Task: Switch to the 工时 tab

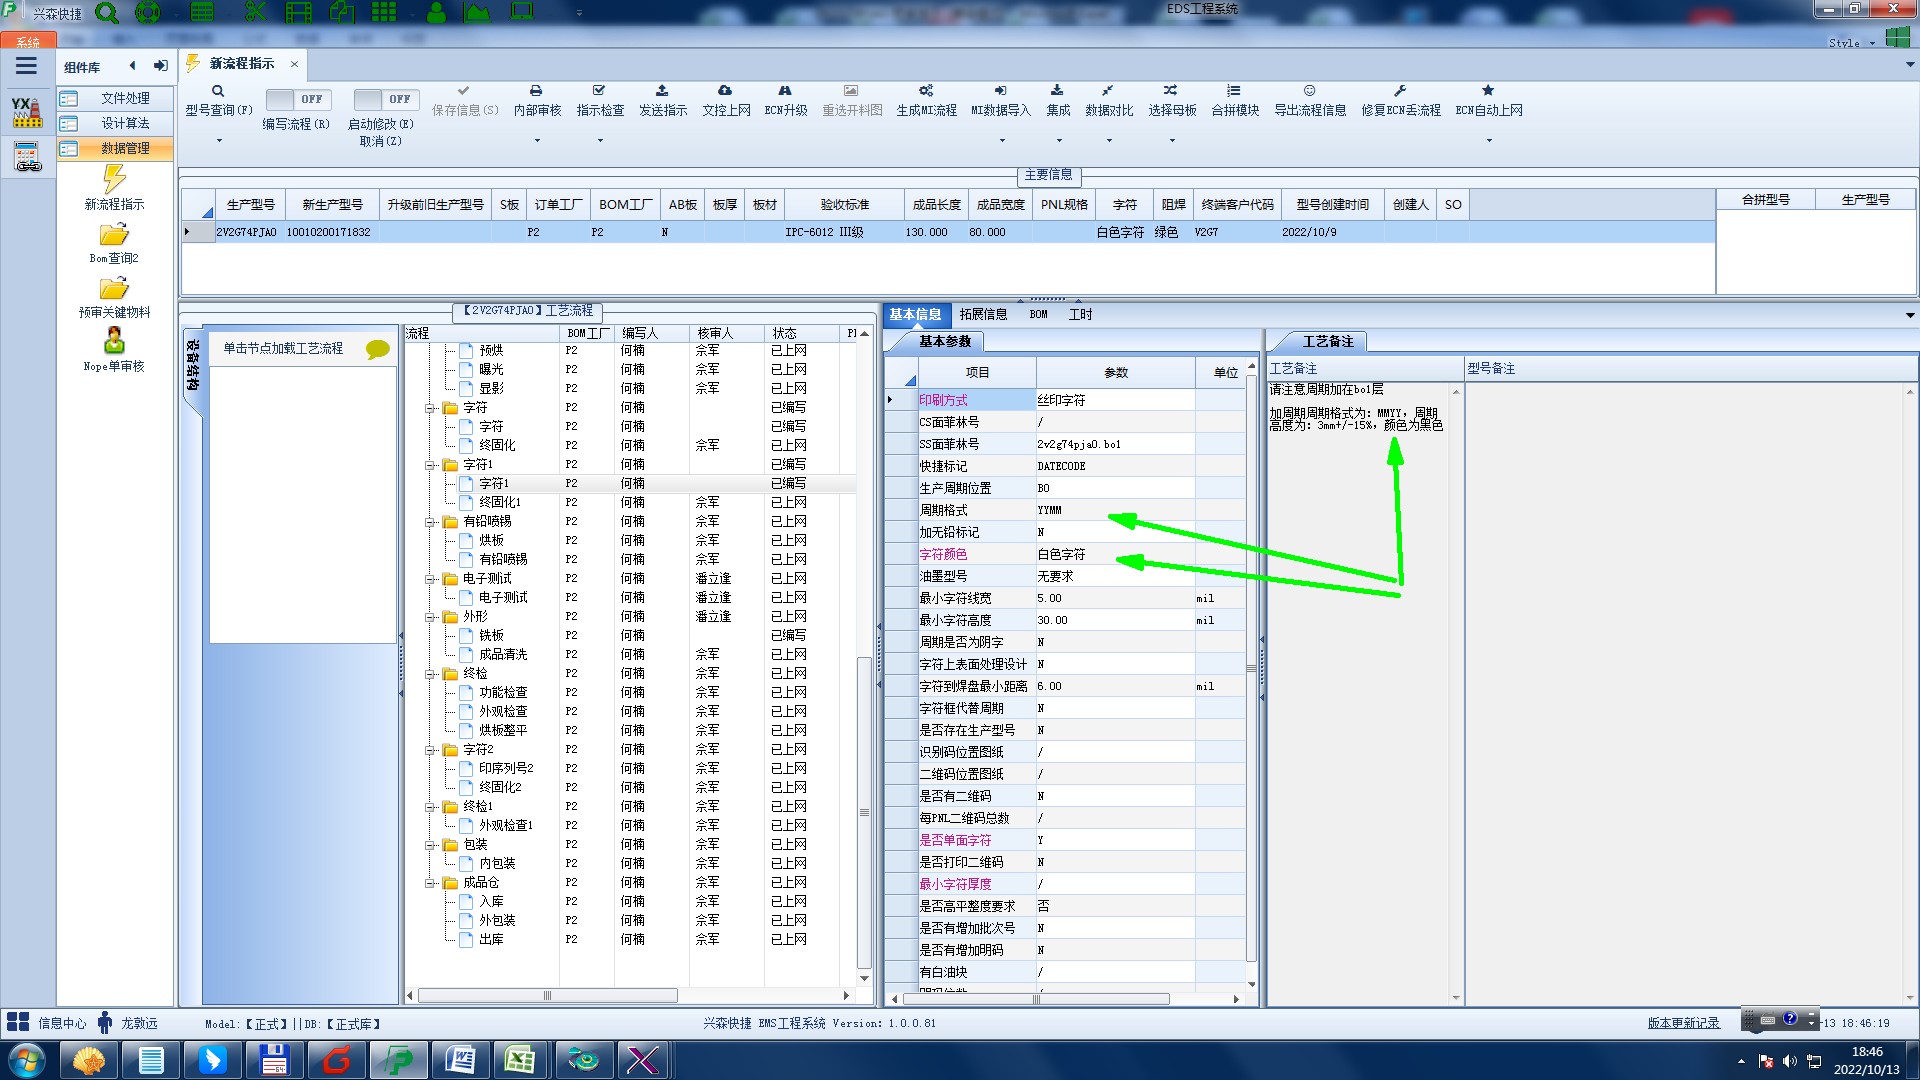Action: [1080, 314]
